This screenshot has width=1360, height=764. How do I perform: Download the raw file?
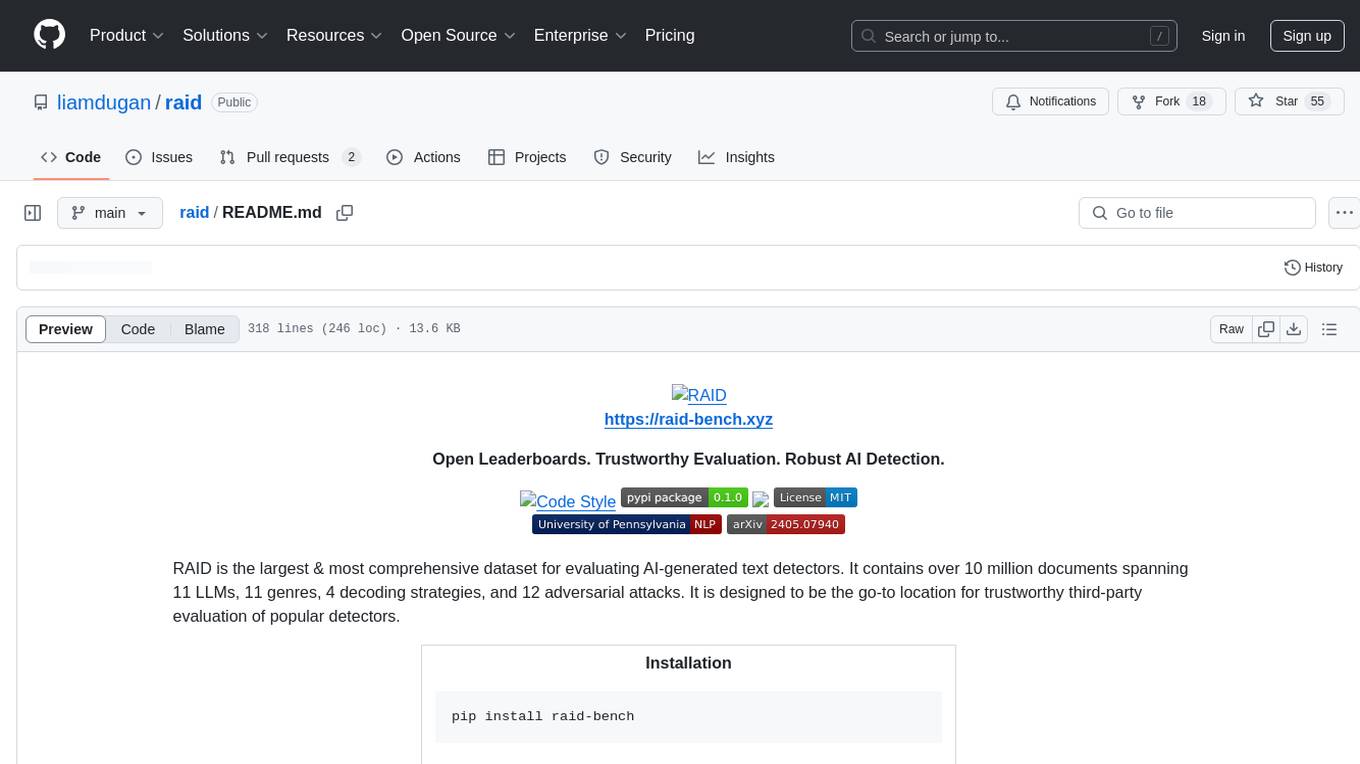[1294, 329]
